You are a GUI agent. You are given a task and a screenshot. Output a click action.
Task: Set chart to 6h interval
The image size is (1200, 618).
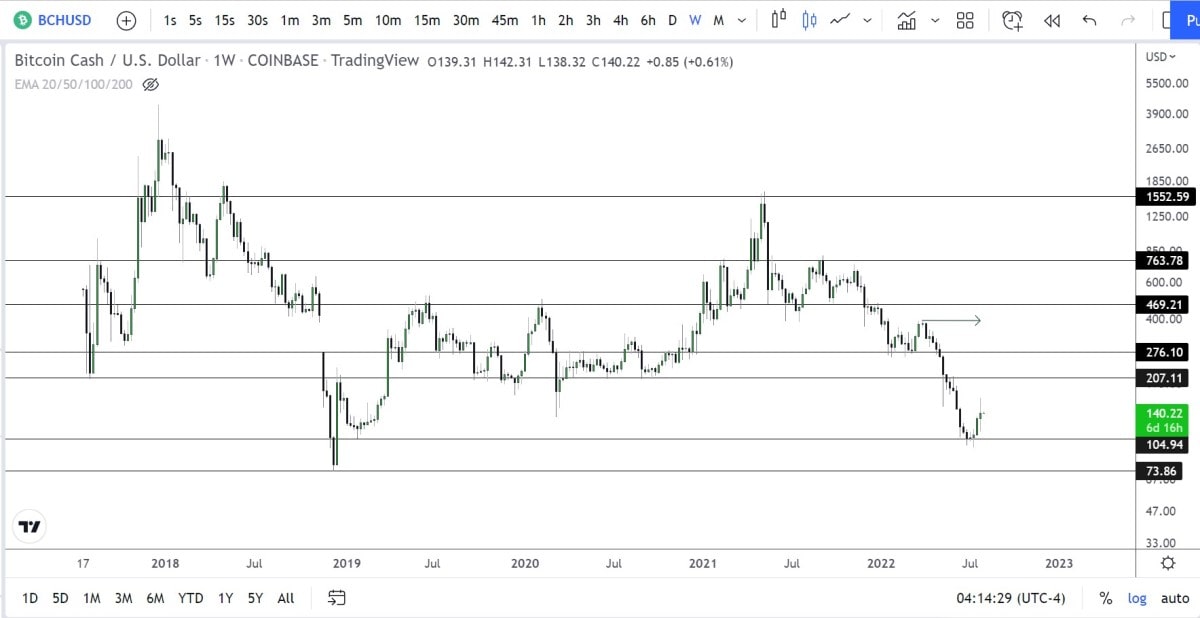point(648,20)
